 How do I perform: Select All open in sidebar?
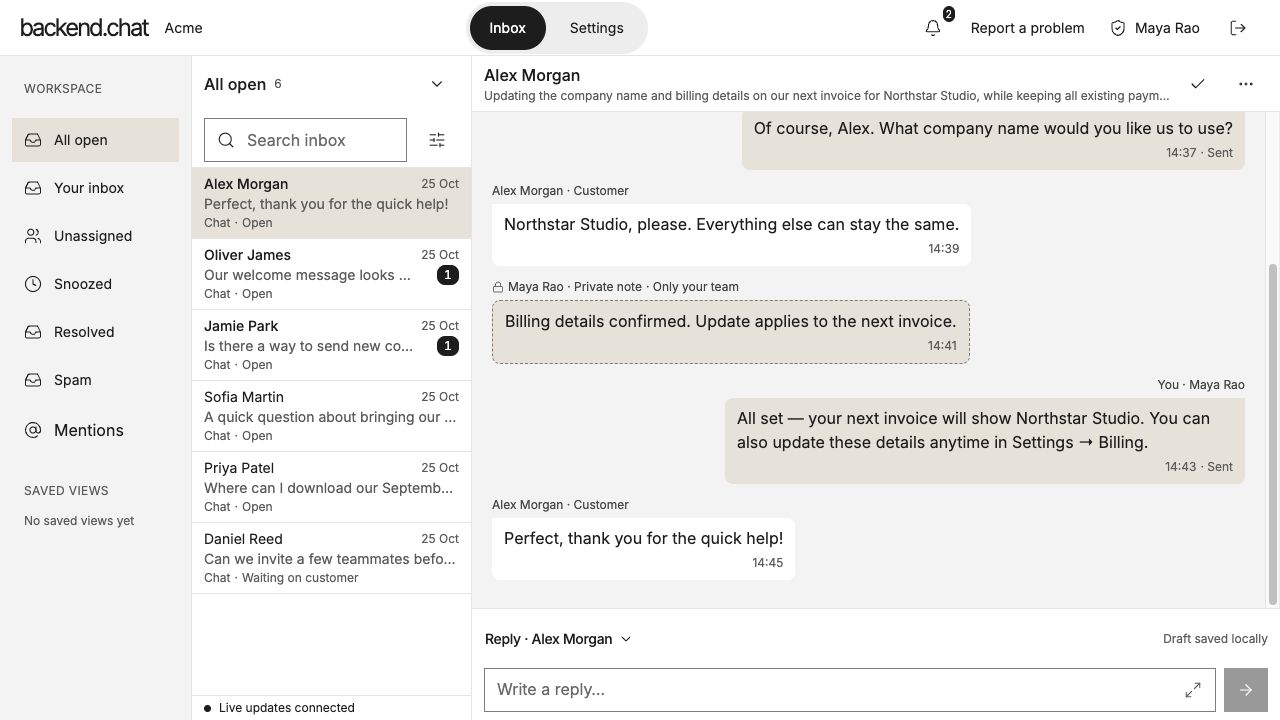click(95, 140)
